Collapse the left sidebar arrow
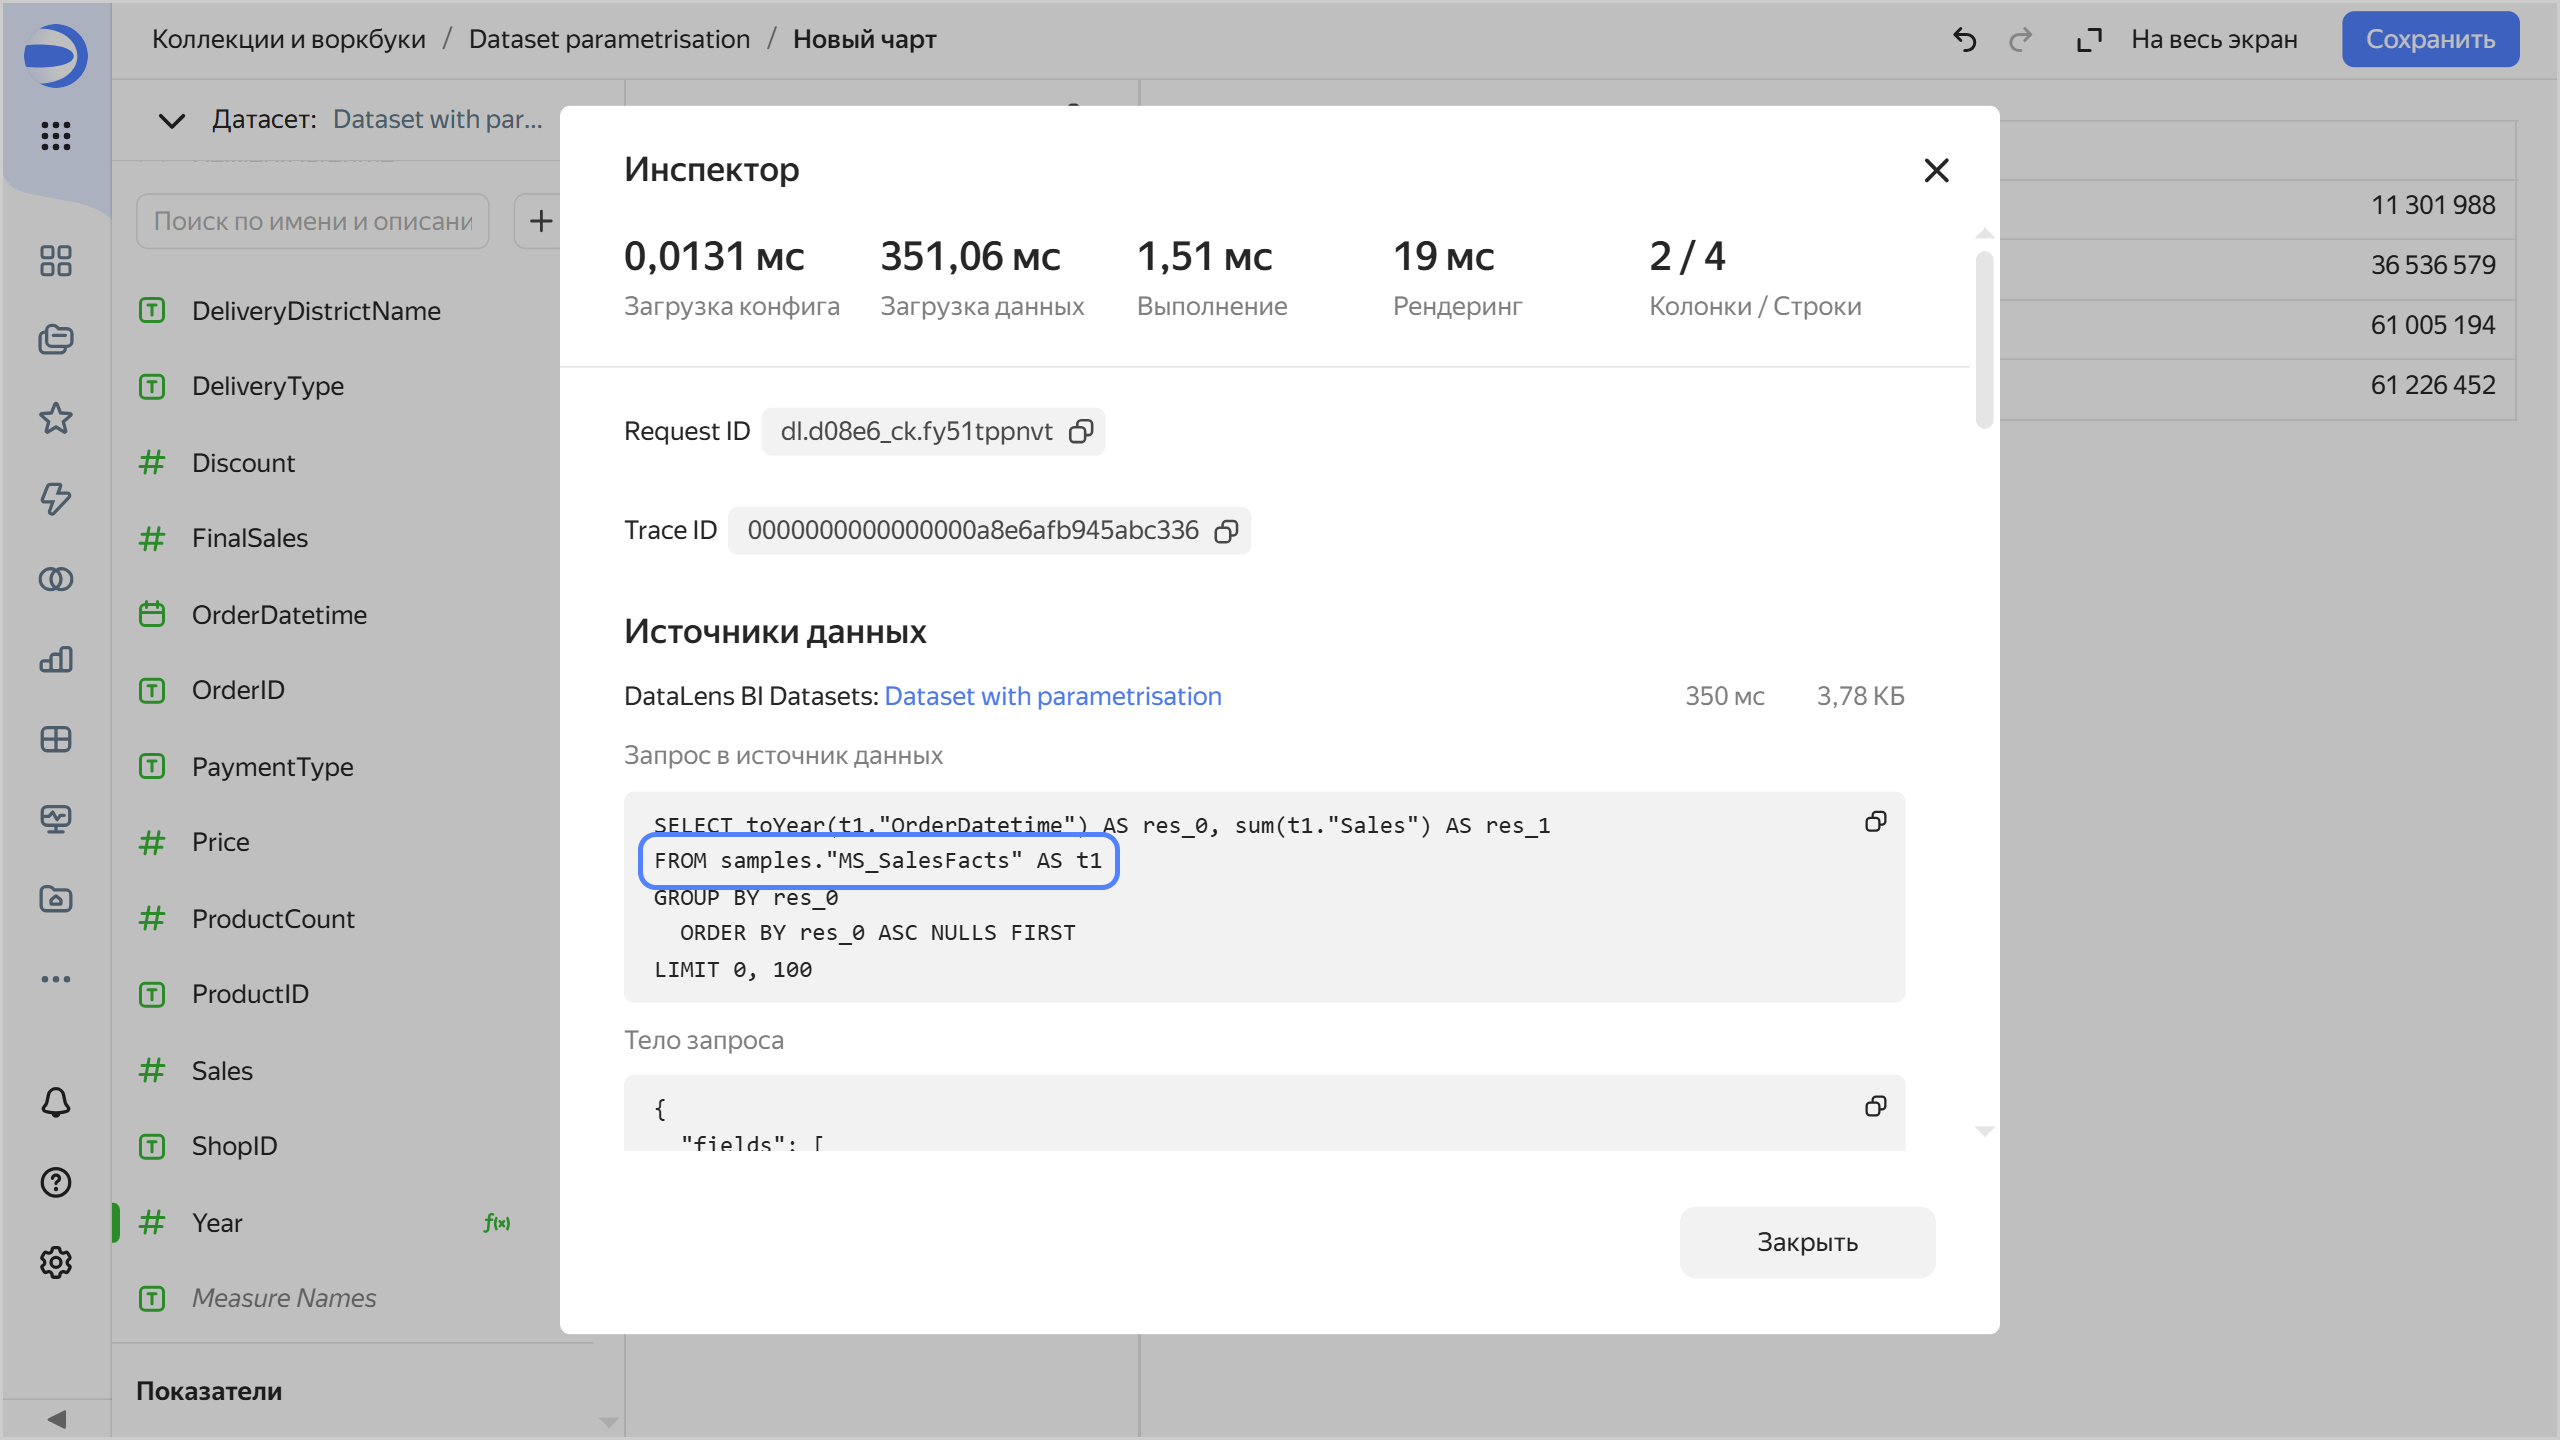Screen dimensions: 2560x1440 (x=57, y=1419)
